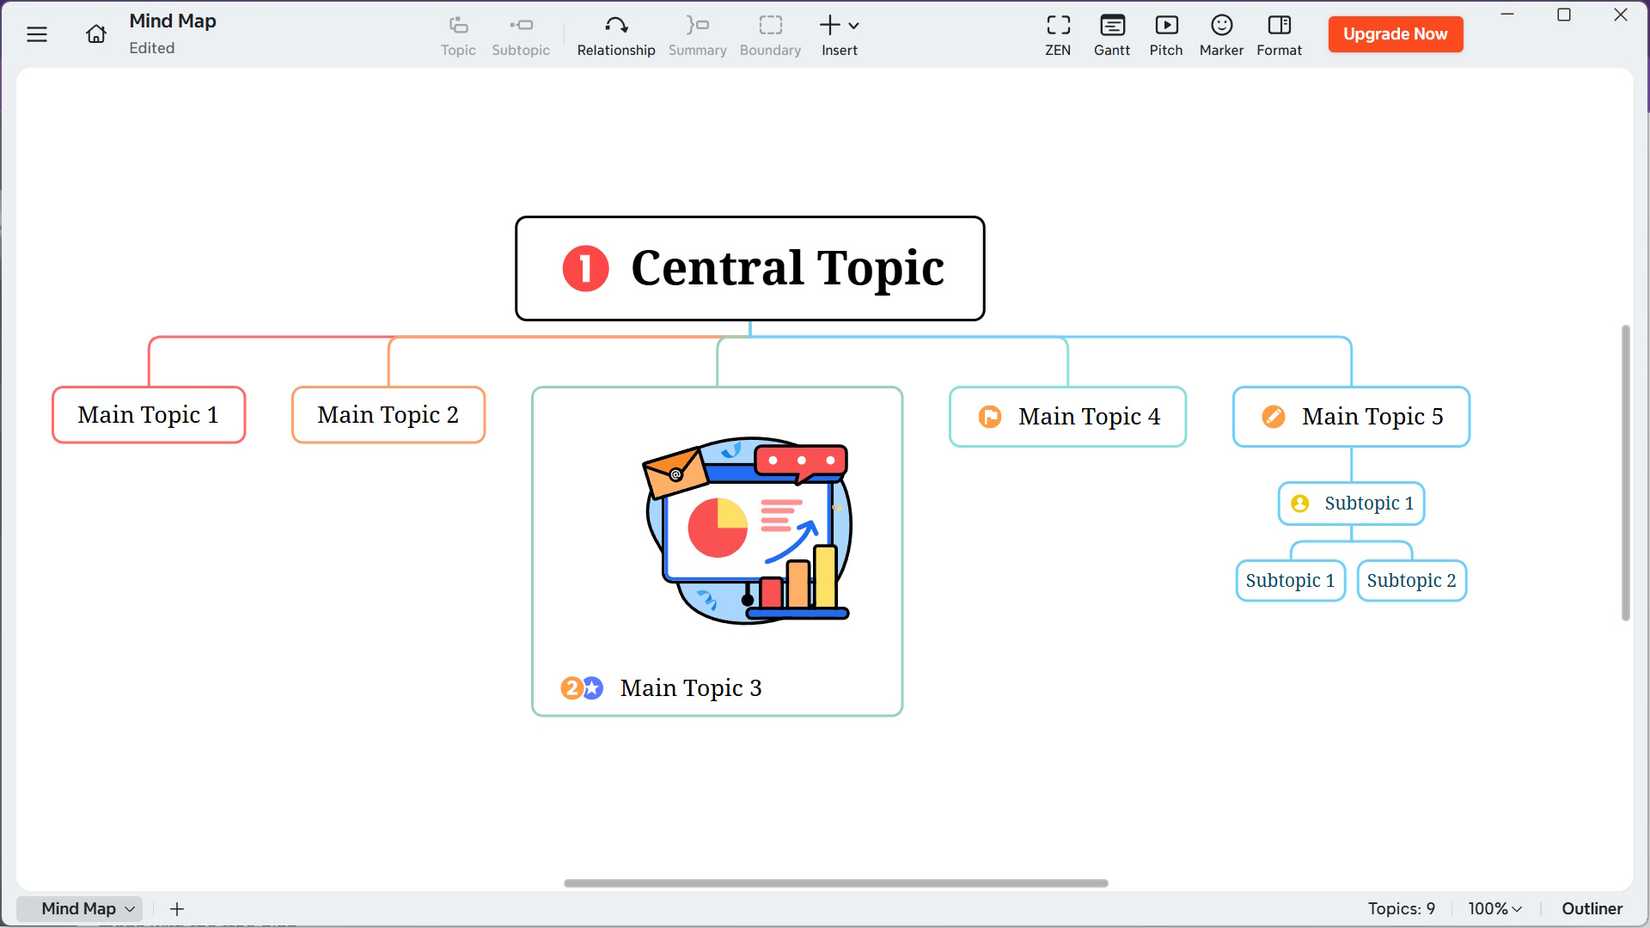This screenshot has height=928, width=1650.
Task: Click the Upgrade Now button
Action: click(x=1395, y=34)
